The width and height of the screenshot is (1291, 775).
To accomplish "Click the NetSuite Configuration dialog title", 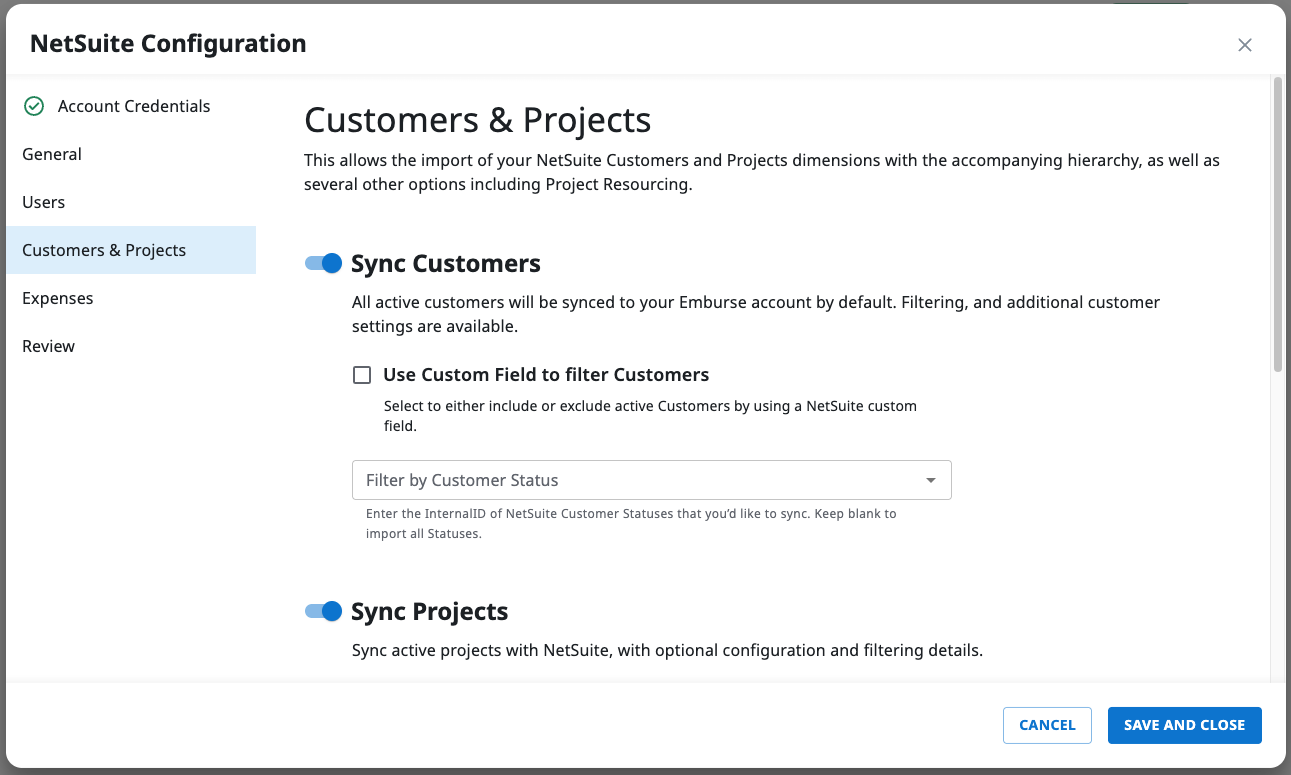I will [x=168, y=44].
